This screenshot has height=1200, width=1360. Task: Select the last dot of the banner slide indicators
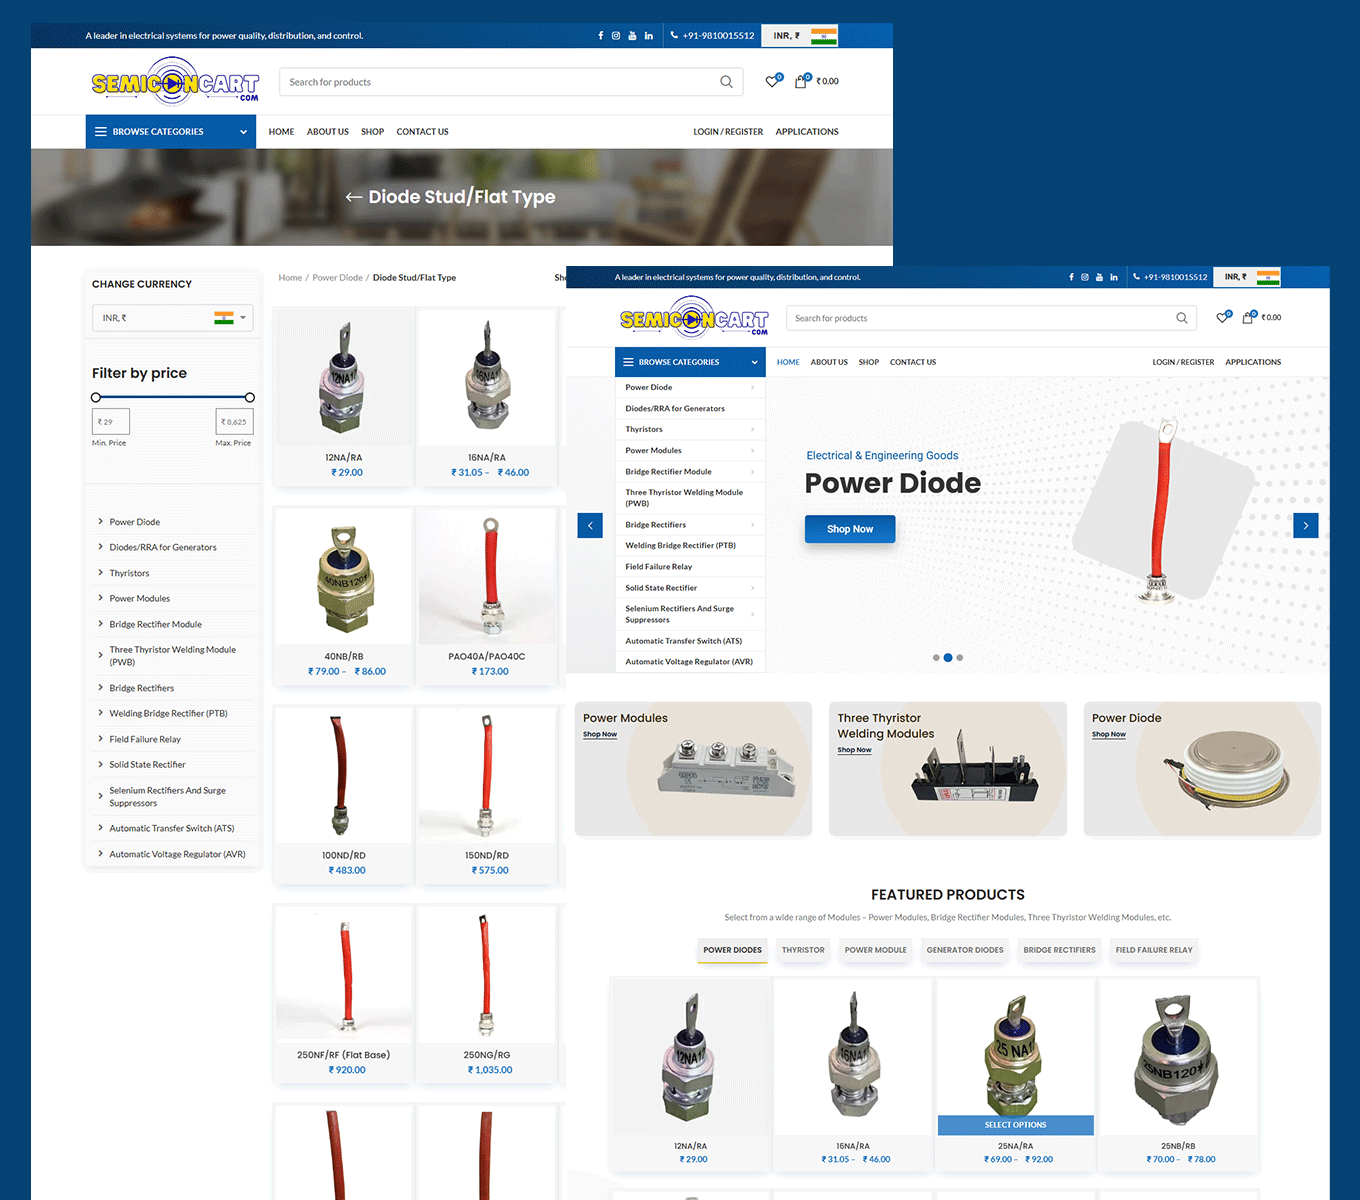(960, 658)
